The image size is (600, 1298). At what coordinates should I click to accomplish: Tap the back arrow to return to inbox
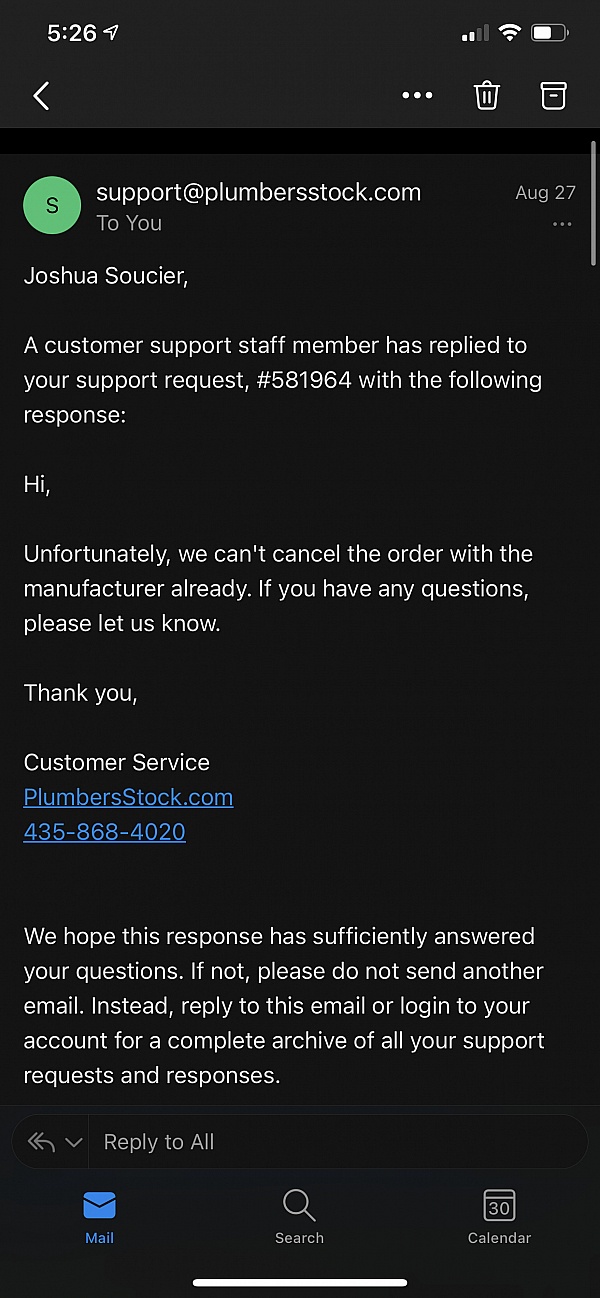41,96
